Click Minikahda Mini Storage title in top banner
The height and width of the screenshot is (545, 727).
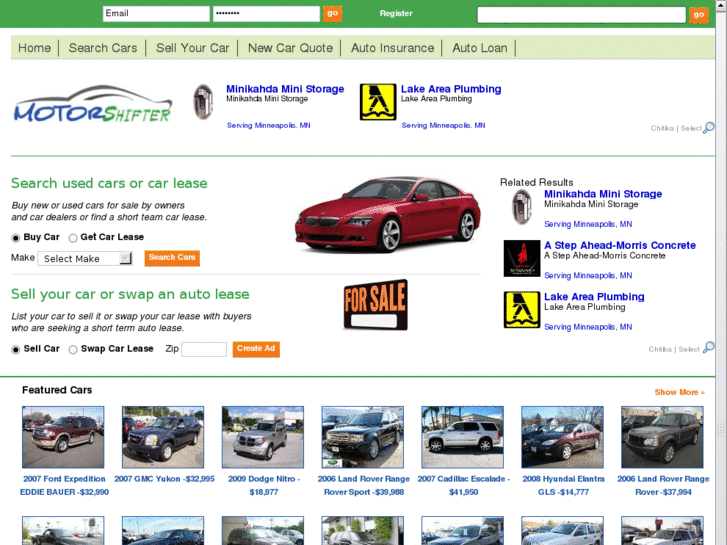point(285,89)
